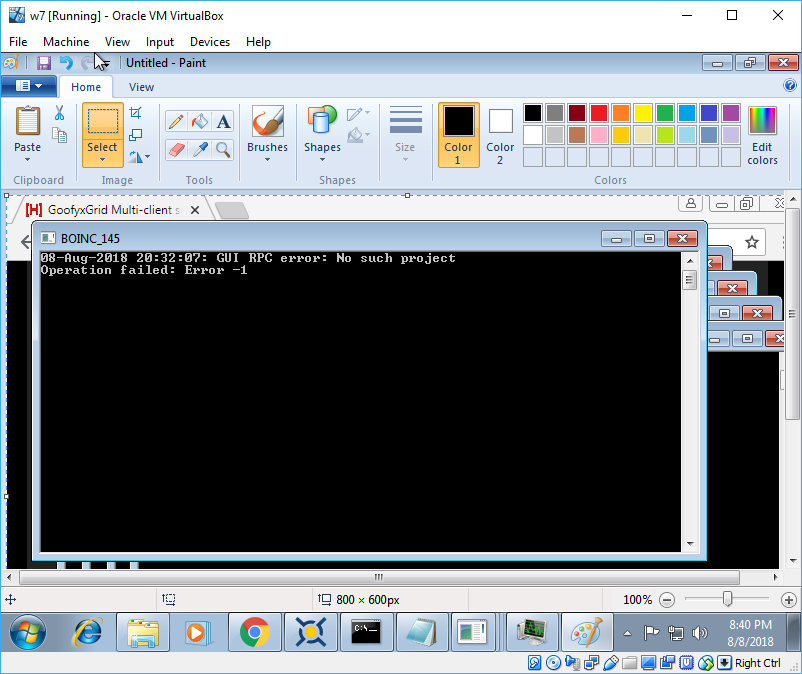Set Color 1 as the active color
Screen dimensions: 802x674
[458, 135]
